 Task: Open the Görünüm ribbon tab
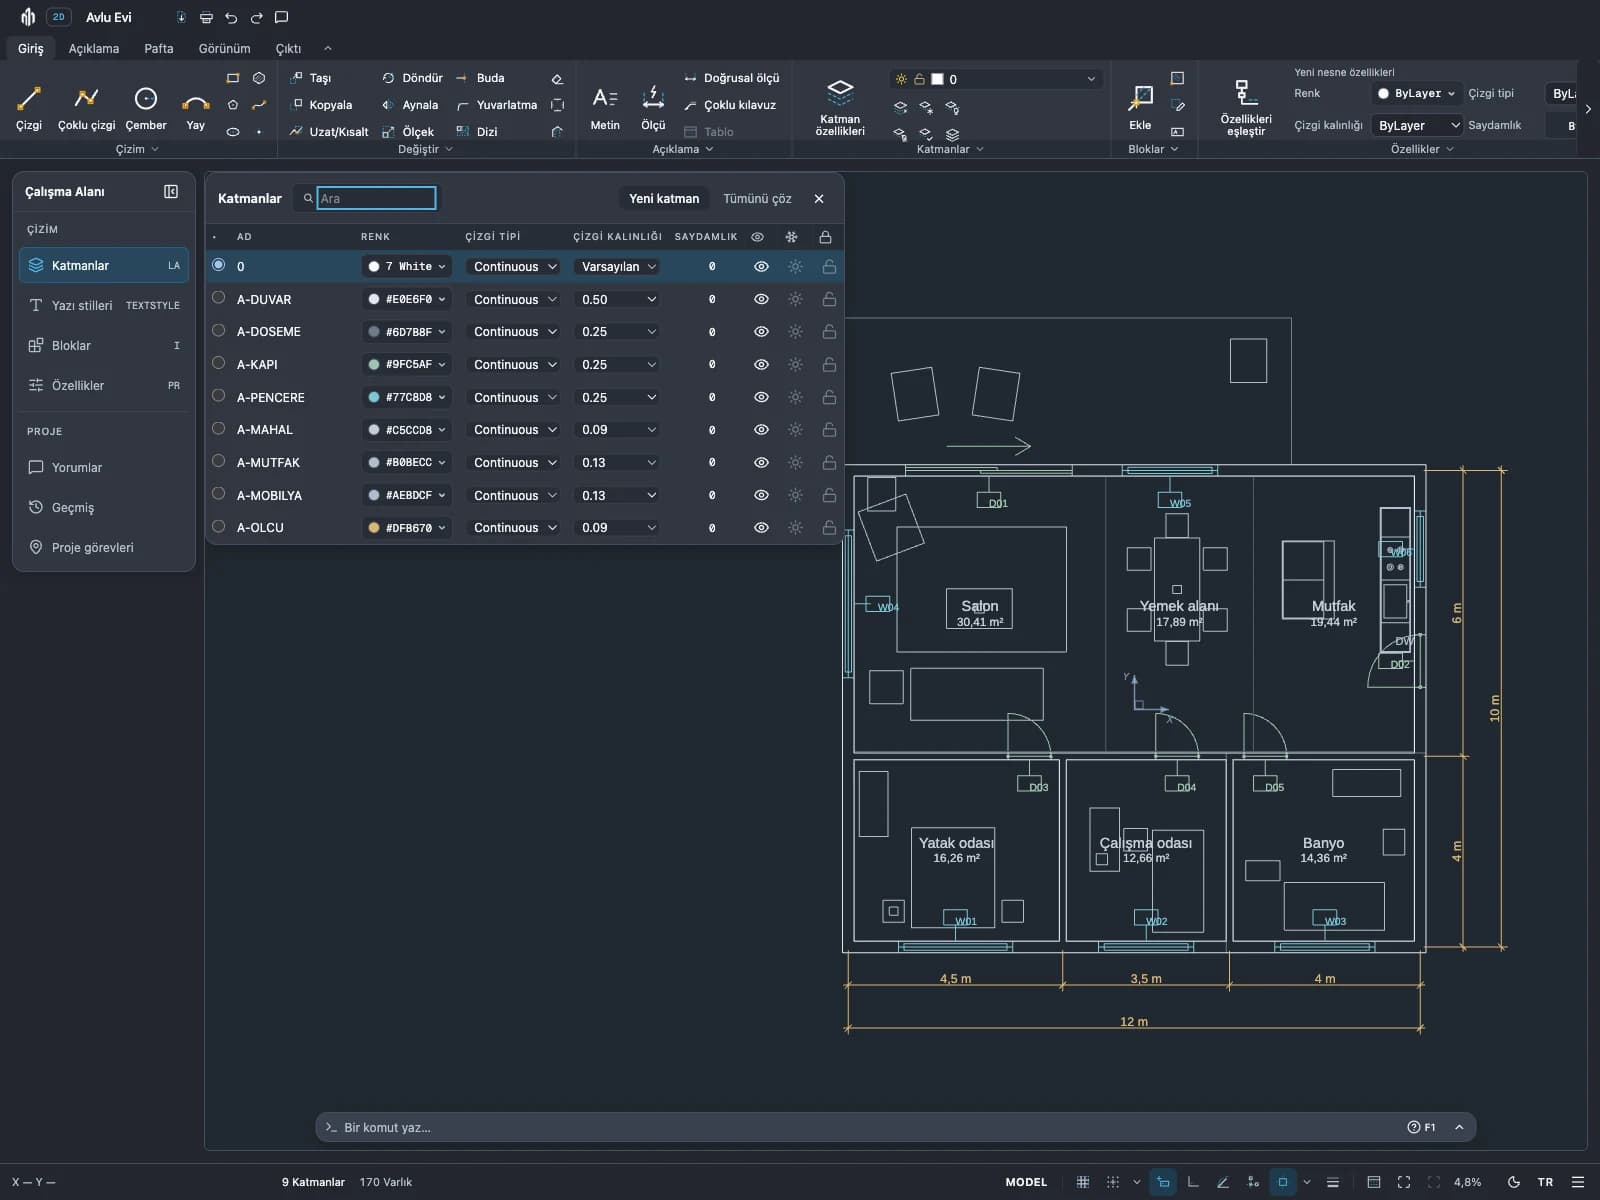(225, 48)
